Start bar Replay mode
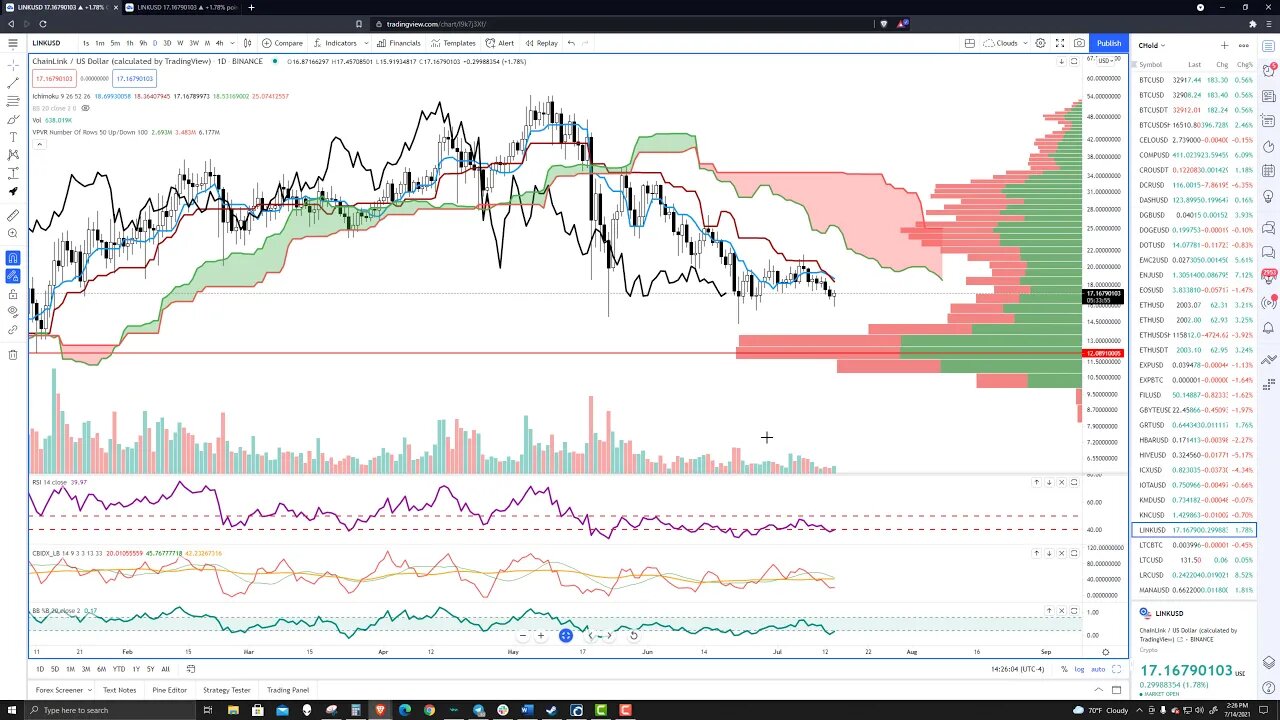Viewport: 1280px width, 720px height. pos(541,43)
